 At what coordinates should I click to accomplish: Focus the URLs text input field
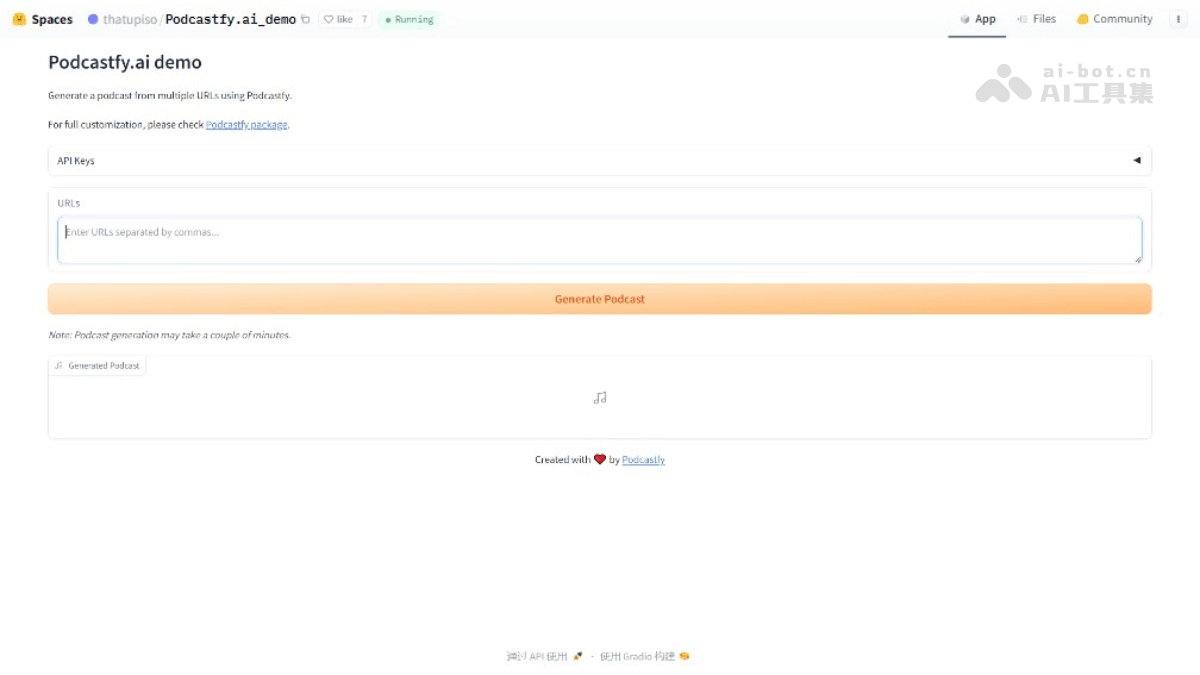click(600, 241)
